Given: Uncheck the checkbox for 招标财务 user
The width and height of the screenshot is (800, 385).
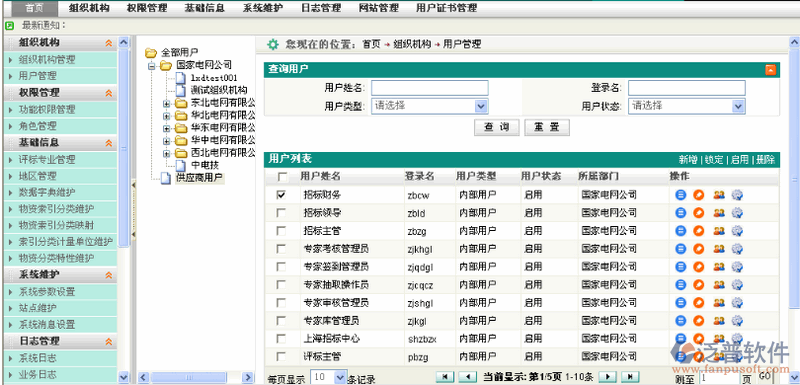Looking at the screenshot, I should (281, 195).
